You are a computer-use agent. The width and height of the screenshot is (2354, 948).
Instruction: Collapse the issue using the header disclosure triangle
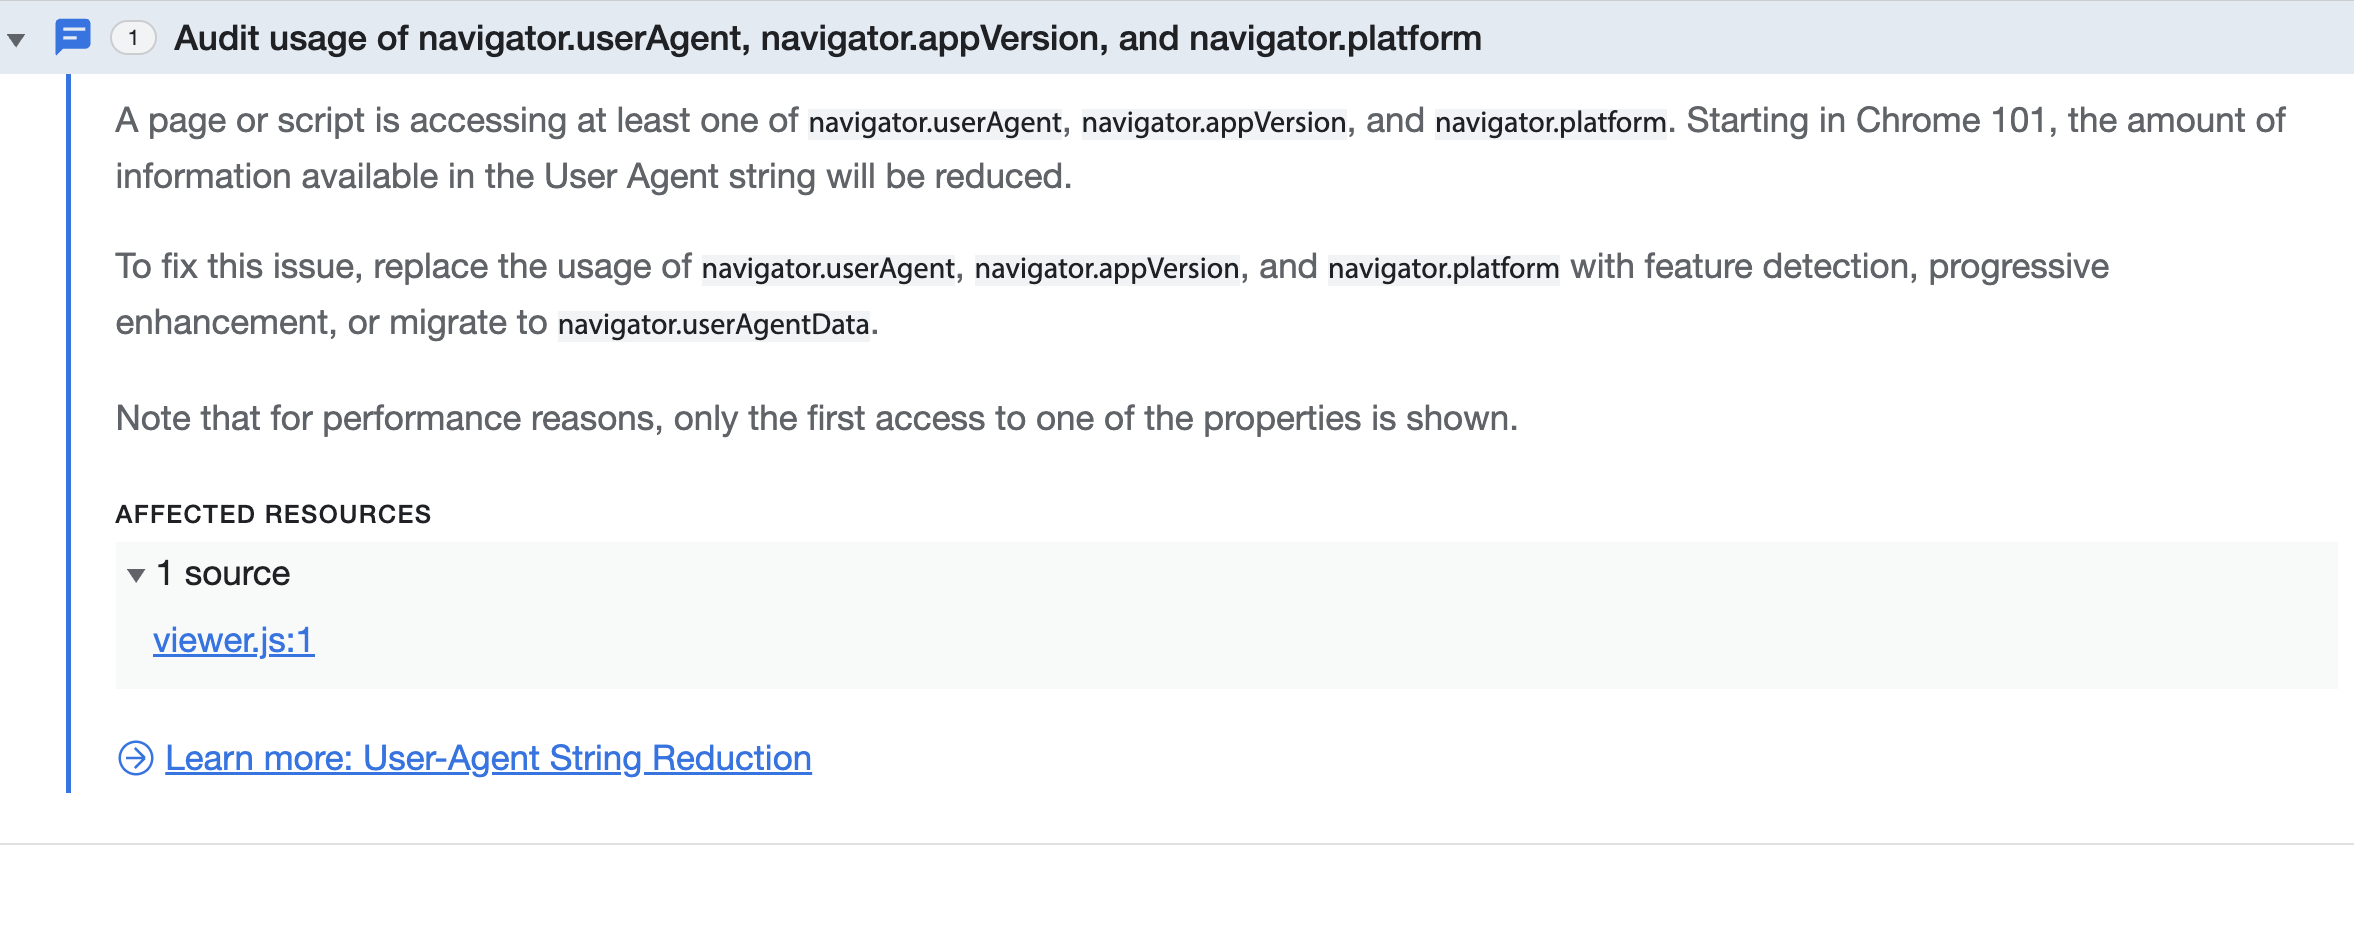point(16,40)
